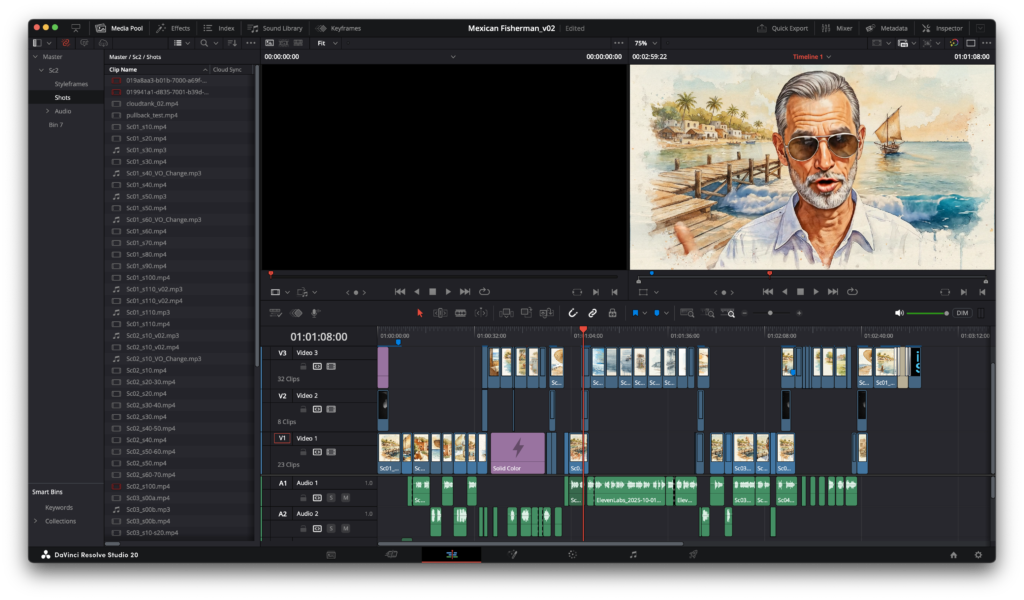Toggle Loop in the timeline viewer
Viewport: 1024px width, 600px height.
coord(852,292)
